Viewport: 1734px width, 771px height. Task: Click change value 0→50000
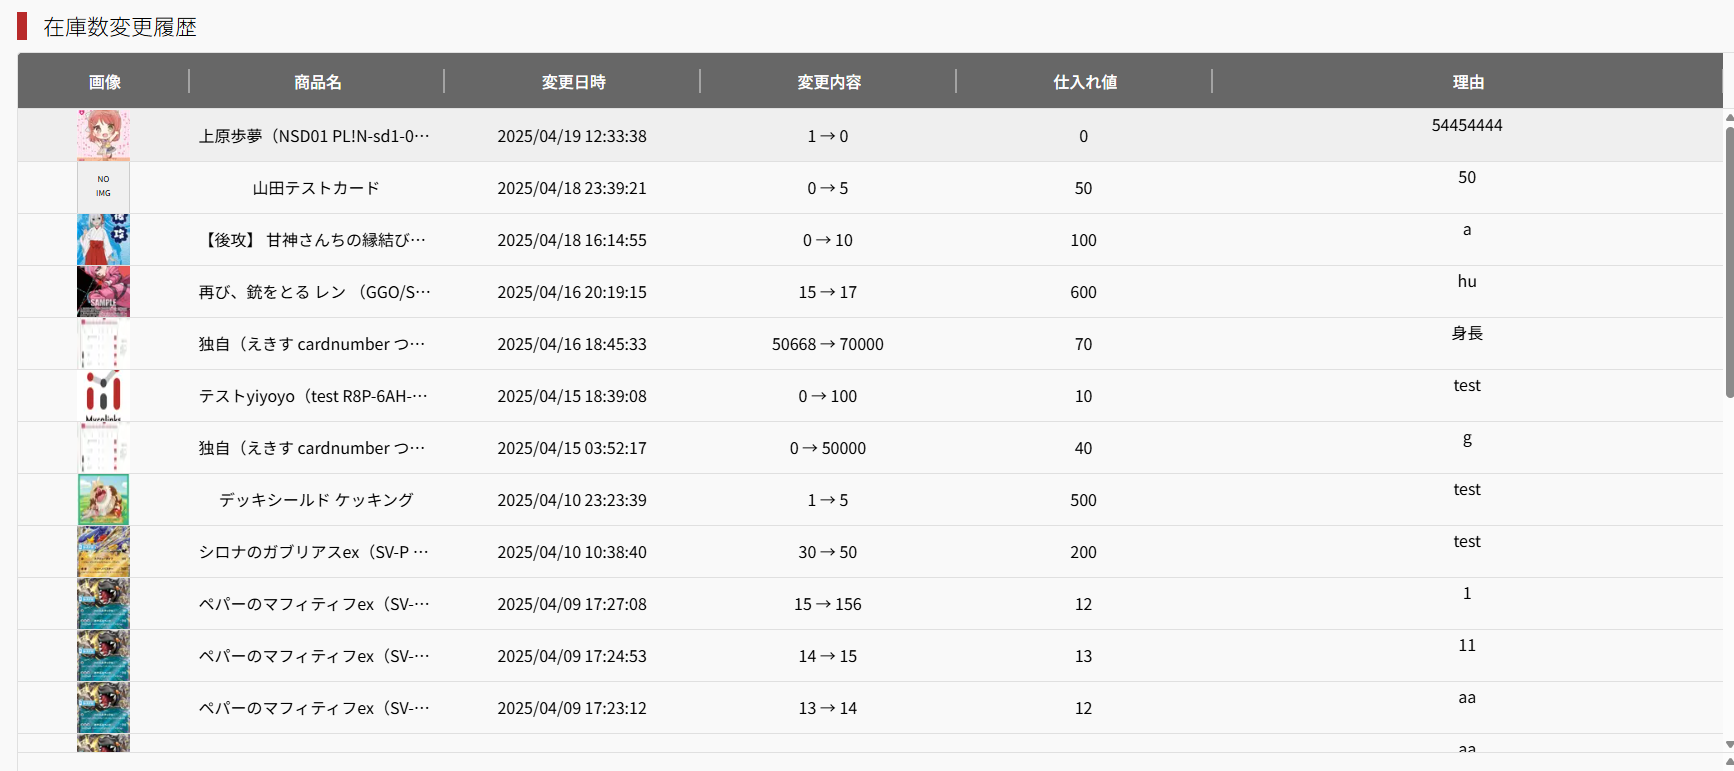click(828, 448)
